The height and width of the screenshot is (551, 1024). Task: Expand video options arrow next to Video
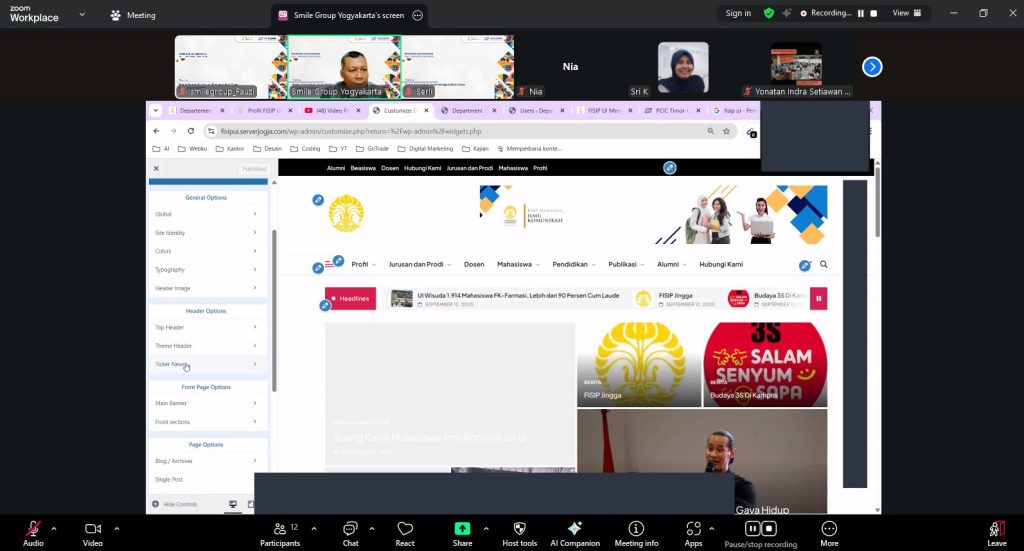tap(117, 528)
